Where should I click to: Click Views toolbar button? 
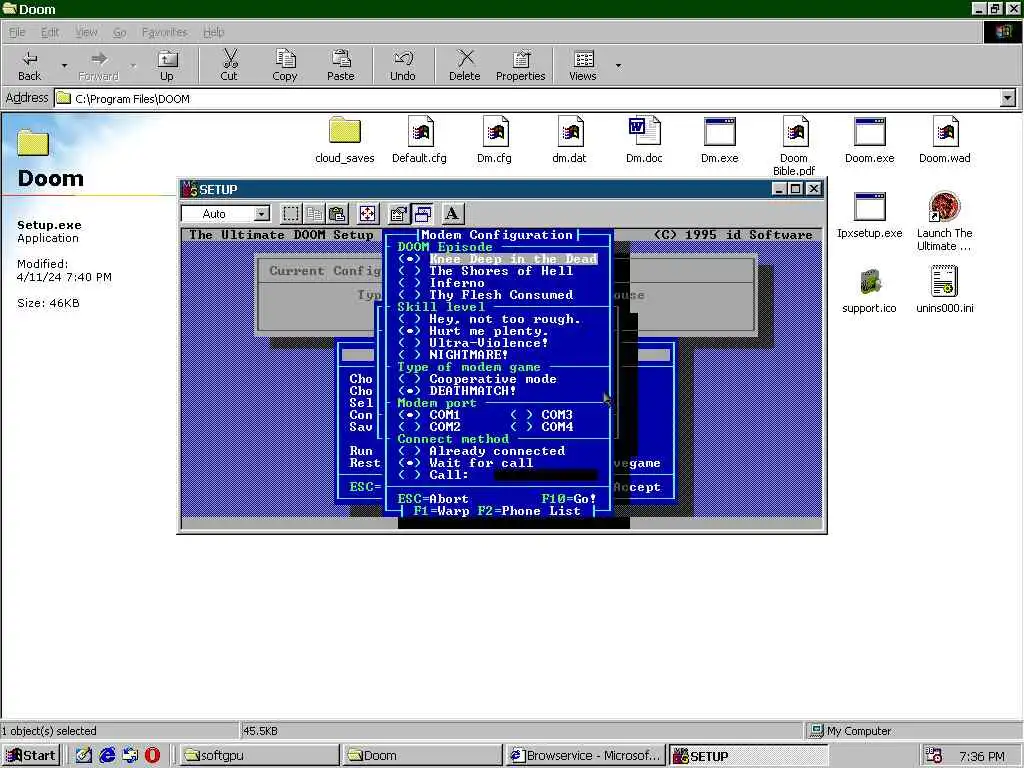tap(583, 65)
